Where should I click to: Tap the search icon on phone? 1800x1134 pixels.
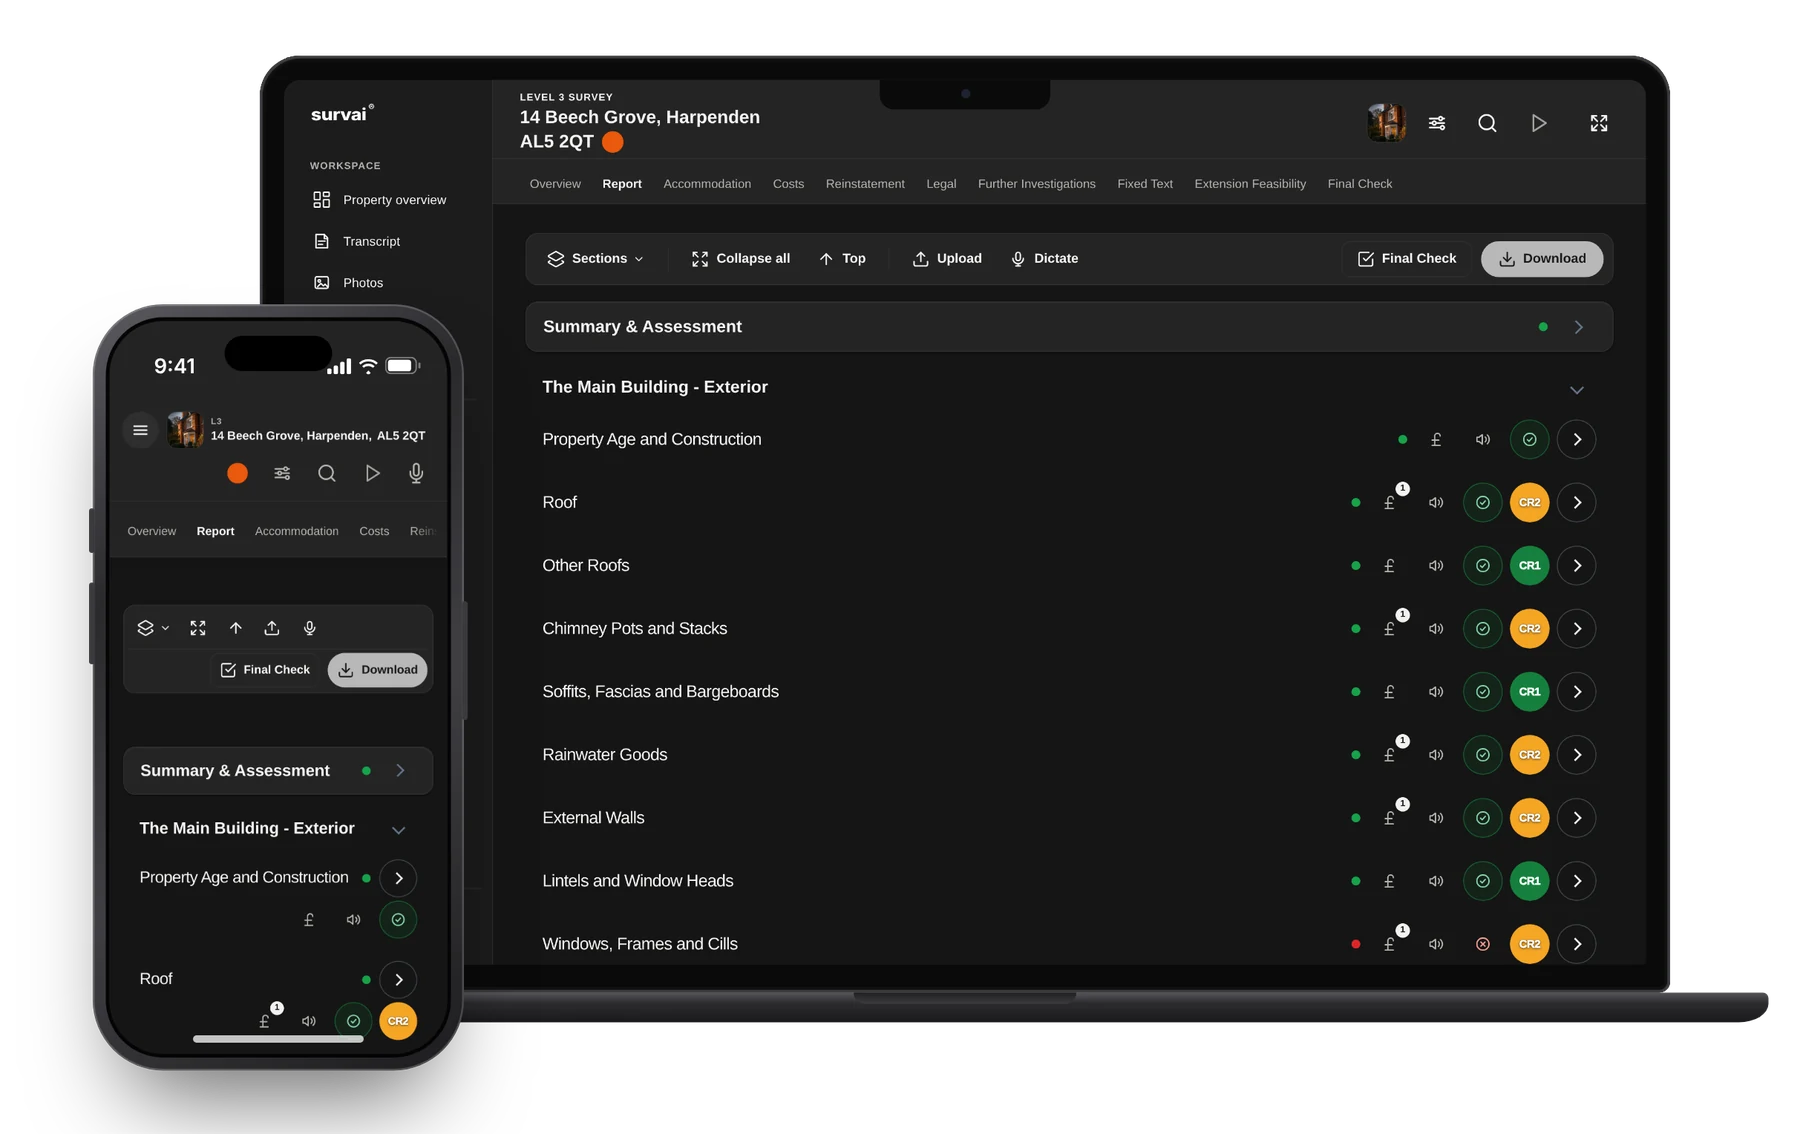tap(327, 473)
